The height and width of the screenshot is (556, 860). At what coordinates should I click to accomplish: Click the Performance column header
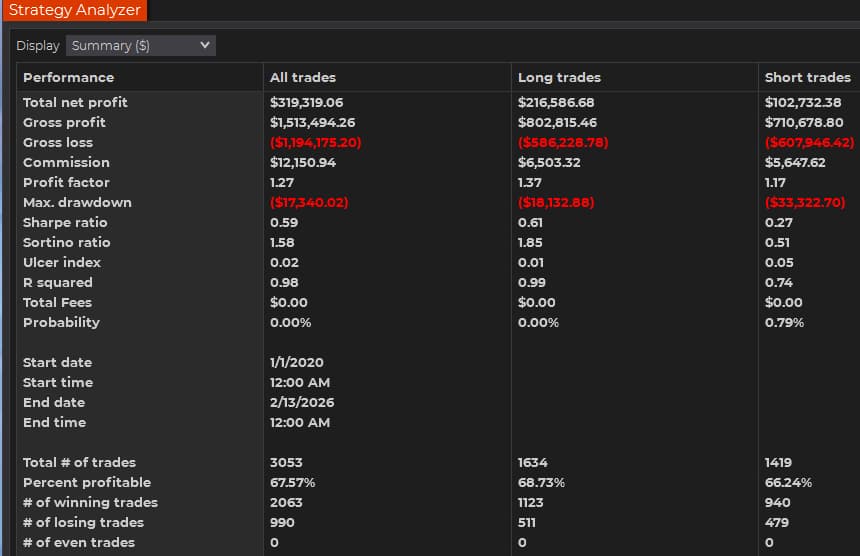pyautogui.click(x=69, y=77)
